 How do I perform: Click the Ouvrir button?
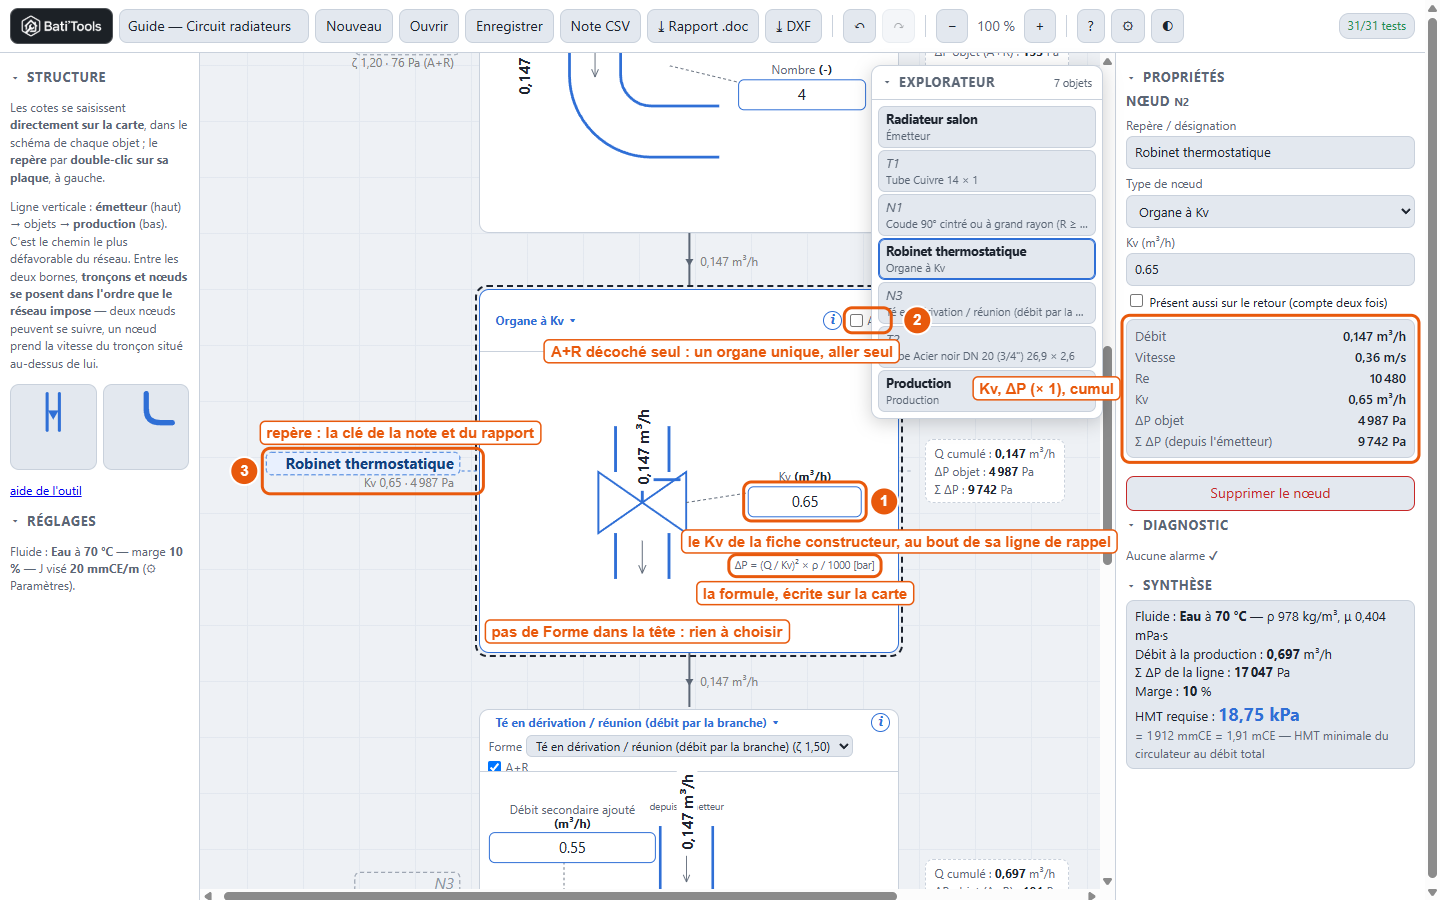[429, 26]
